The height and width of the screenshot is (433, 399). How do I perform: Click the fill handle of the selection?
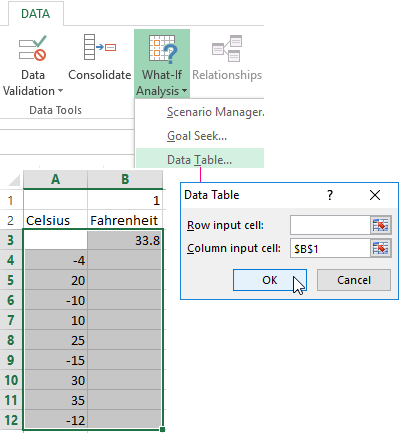[163, 430]
